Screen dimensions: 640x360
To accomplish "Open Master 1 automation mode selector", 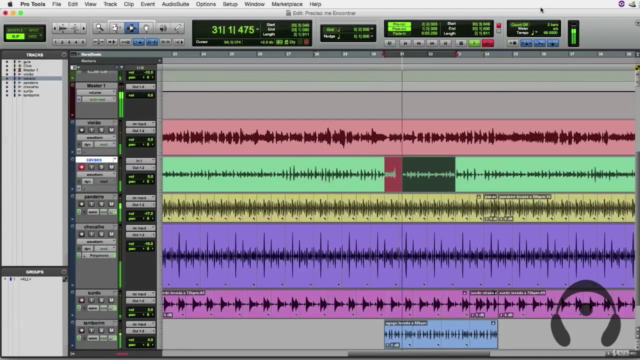I will [x=98, y=99].
